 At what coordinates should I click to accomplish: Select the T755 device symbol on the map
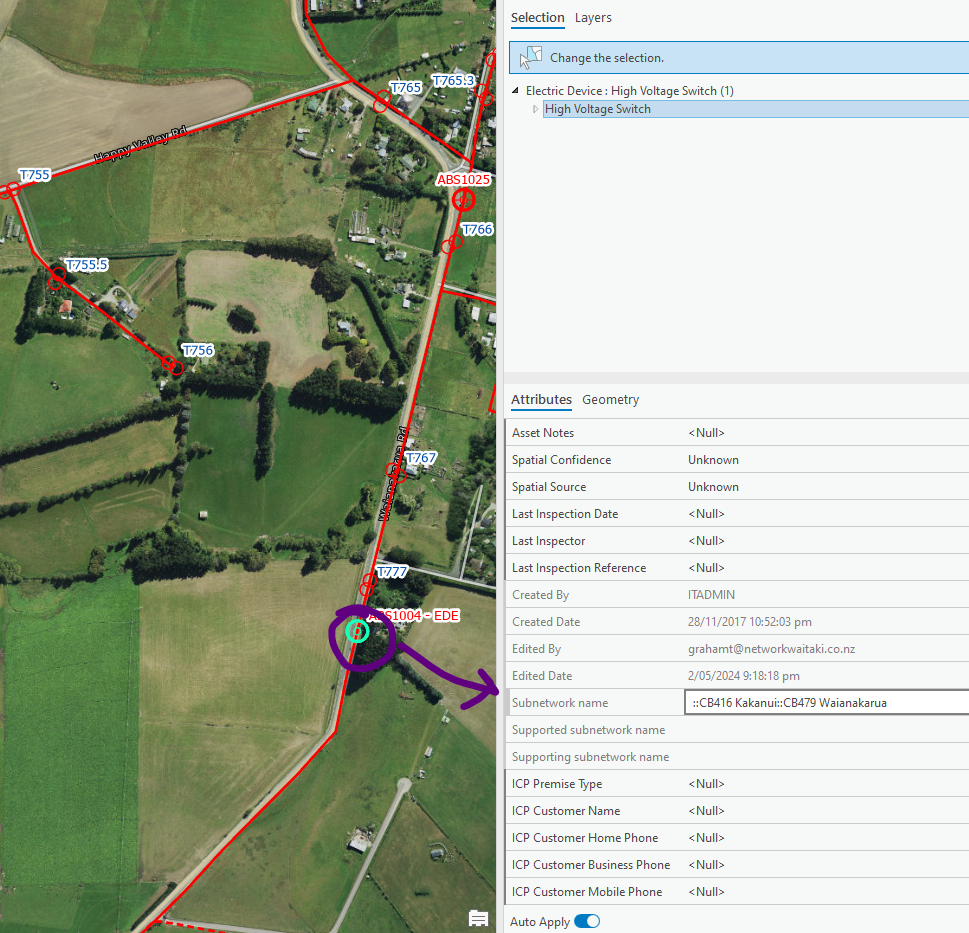[x=12, y=189]
